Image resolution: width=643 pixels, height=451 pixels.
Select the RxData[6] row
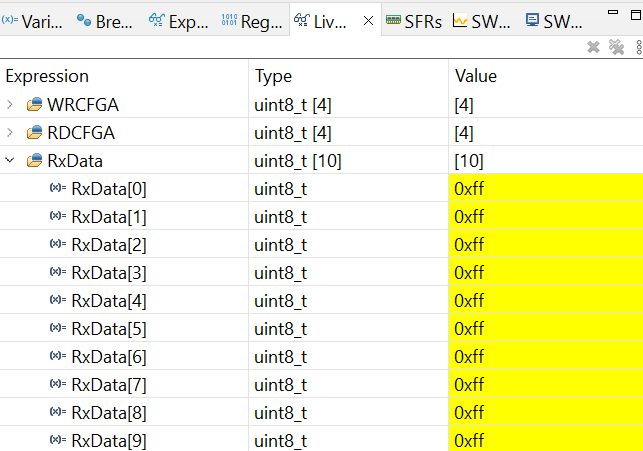pos(322,356)
